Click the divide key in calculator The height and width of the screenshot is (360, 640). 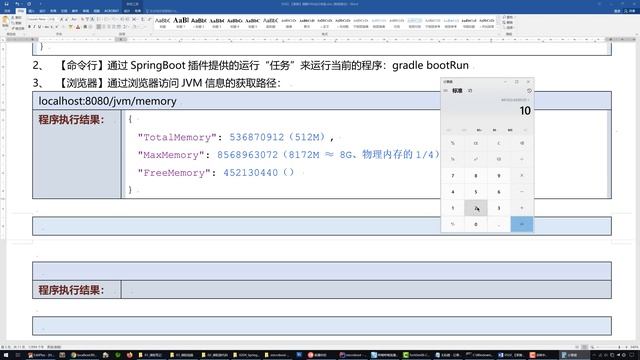click(522, 159)
